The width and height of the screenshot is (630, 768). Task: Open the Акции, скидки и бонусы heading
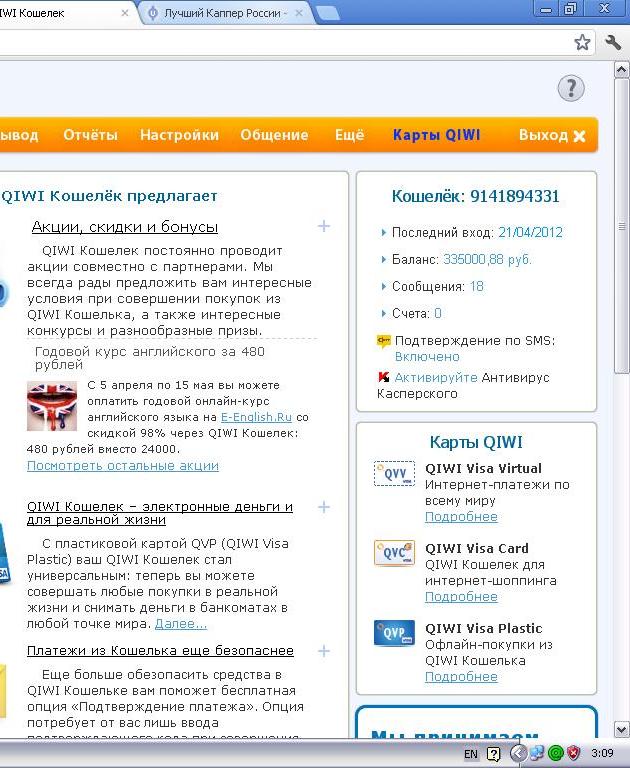[125, 227]
